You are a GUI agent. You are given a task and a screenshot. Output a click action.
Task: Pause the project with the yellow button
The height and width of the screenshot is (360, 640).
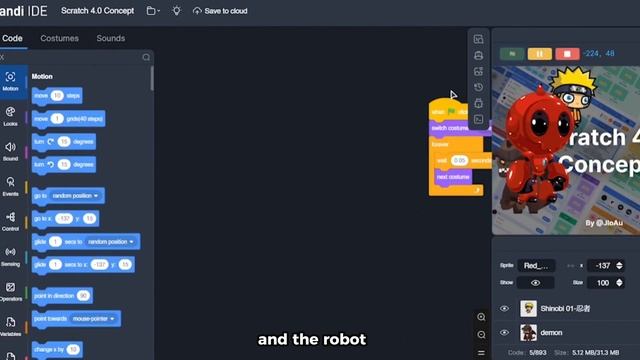coord(540,53)
